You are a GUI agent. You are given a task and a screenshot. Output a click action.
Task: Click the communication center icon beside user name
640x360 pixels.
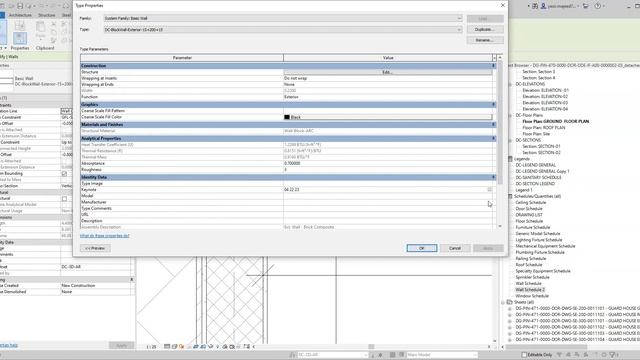(x=535, y=6)
